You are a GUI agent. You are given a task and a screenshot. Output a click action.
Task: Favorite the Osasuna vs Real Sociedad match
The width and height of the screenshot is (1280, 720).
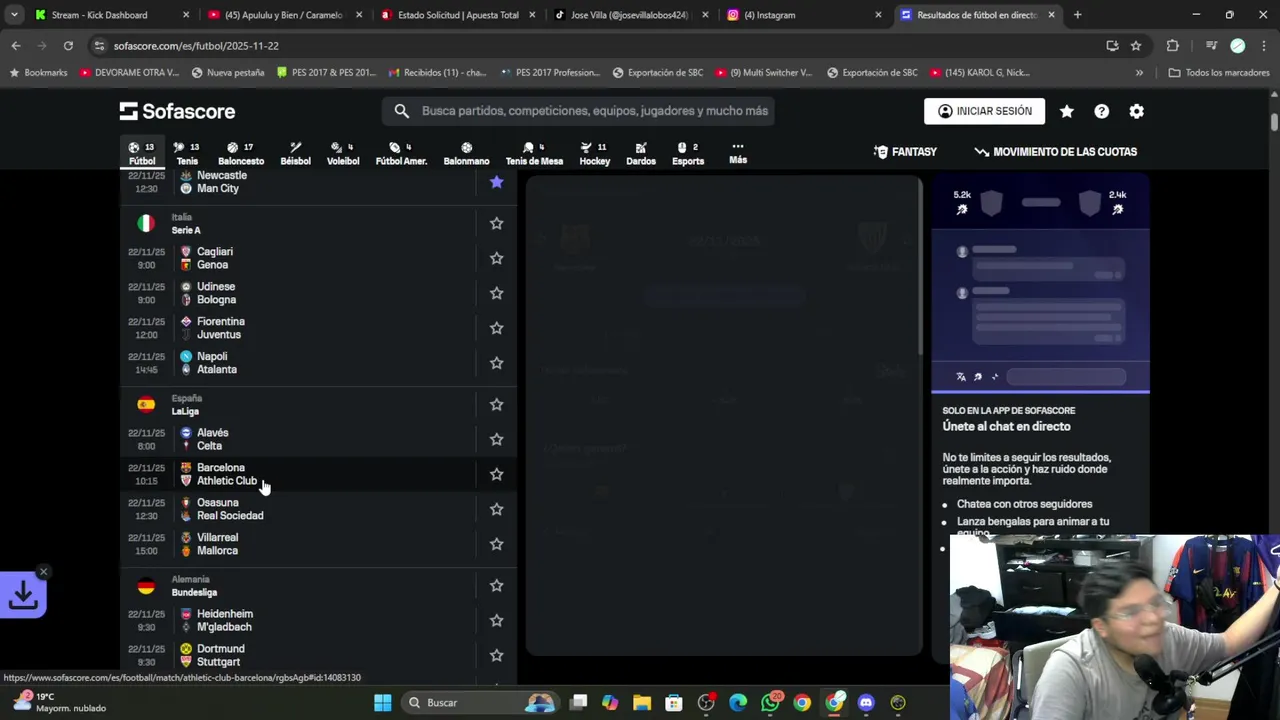coord(496,509)
